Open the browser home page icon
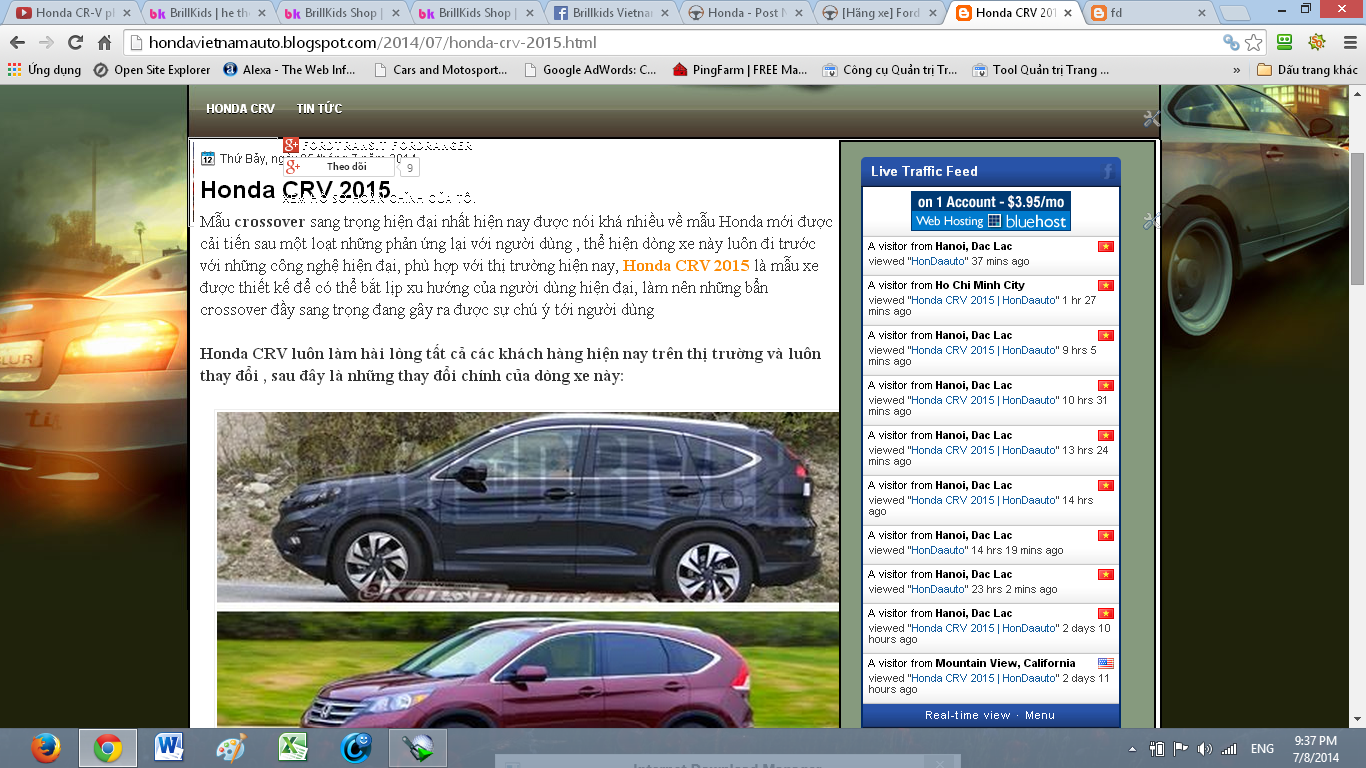 [104, 43]
